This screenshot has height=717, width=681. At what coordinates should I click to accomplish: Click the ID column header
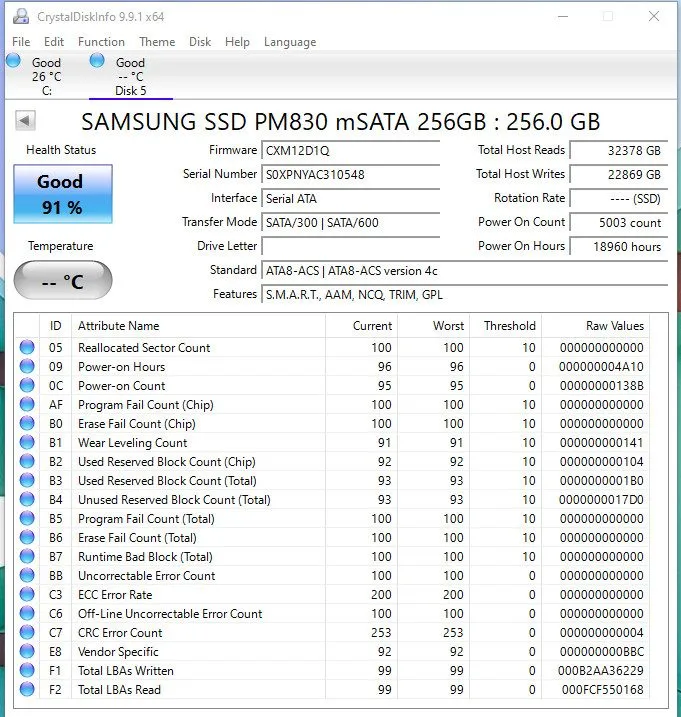[x=55, y=326]
